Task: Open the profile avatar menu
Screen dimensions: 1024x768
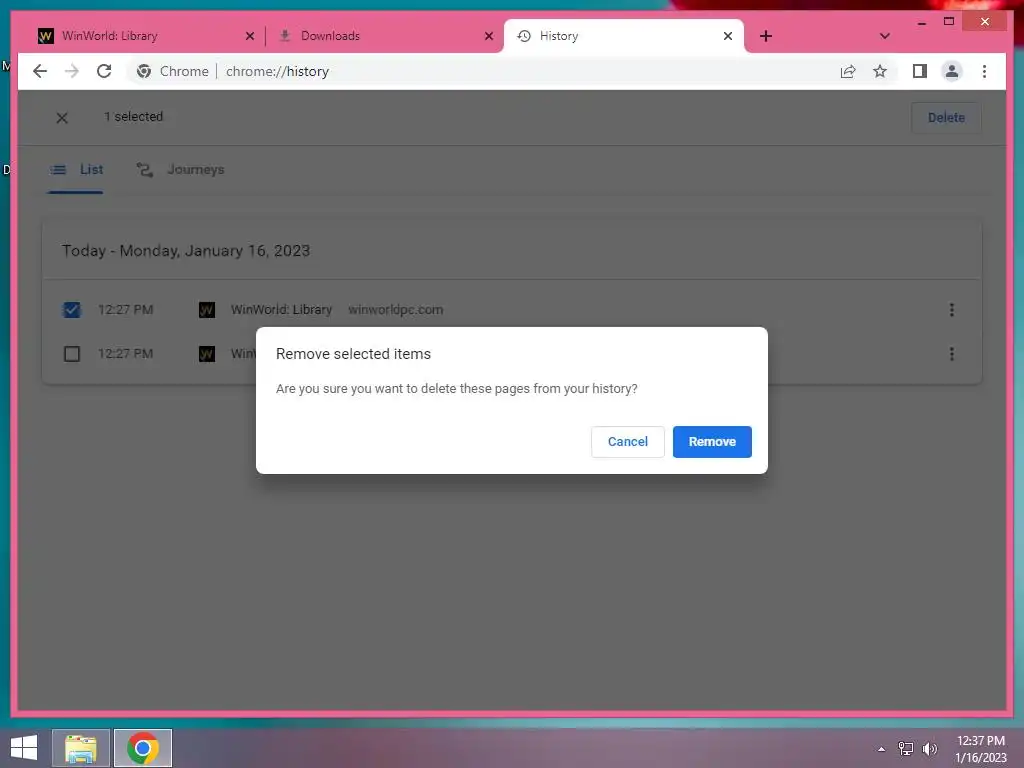Action: point(952,71)
